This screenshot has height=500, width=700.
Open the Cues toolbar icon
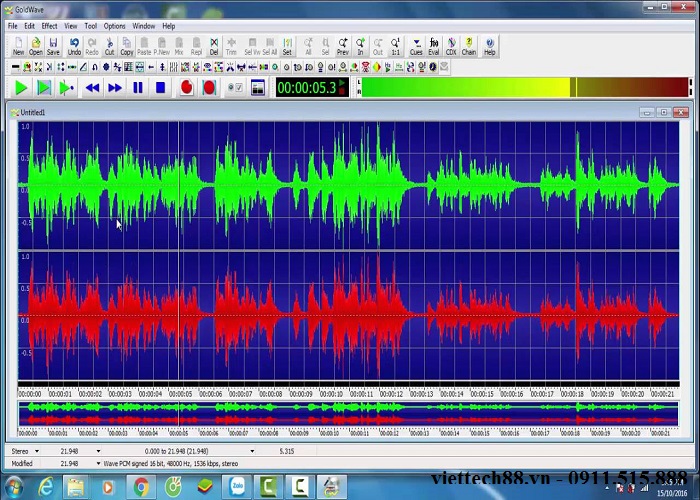click(x=416, y=46)
